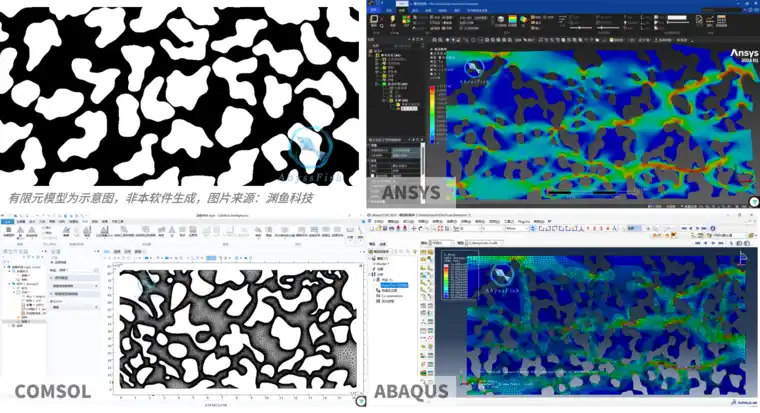Click the ANSYS rainbow color legend bar
This screenshot has height=413, width=760.
[432, 114]
